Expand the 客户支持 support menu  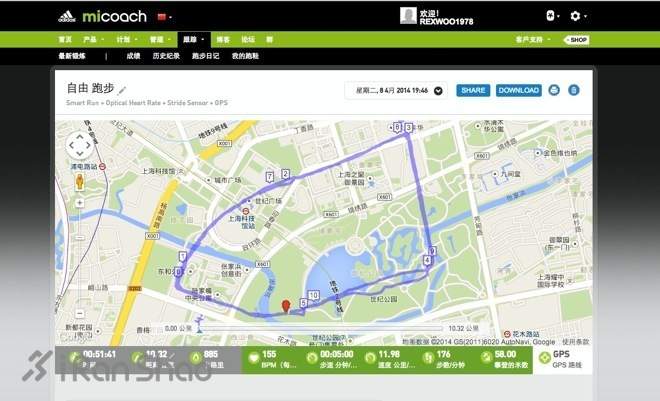(532, 40)
